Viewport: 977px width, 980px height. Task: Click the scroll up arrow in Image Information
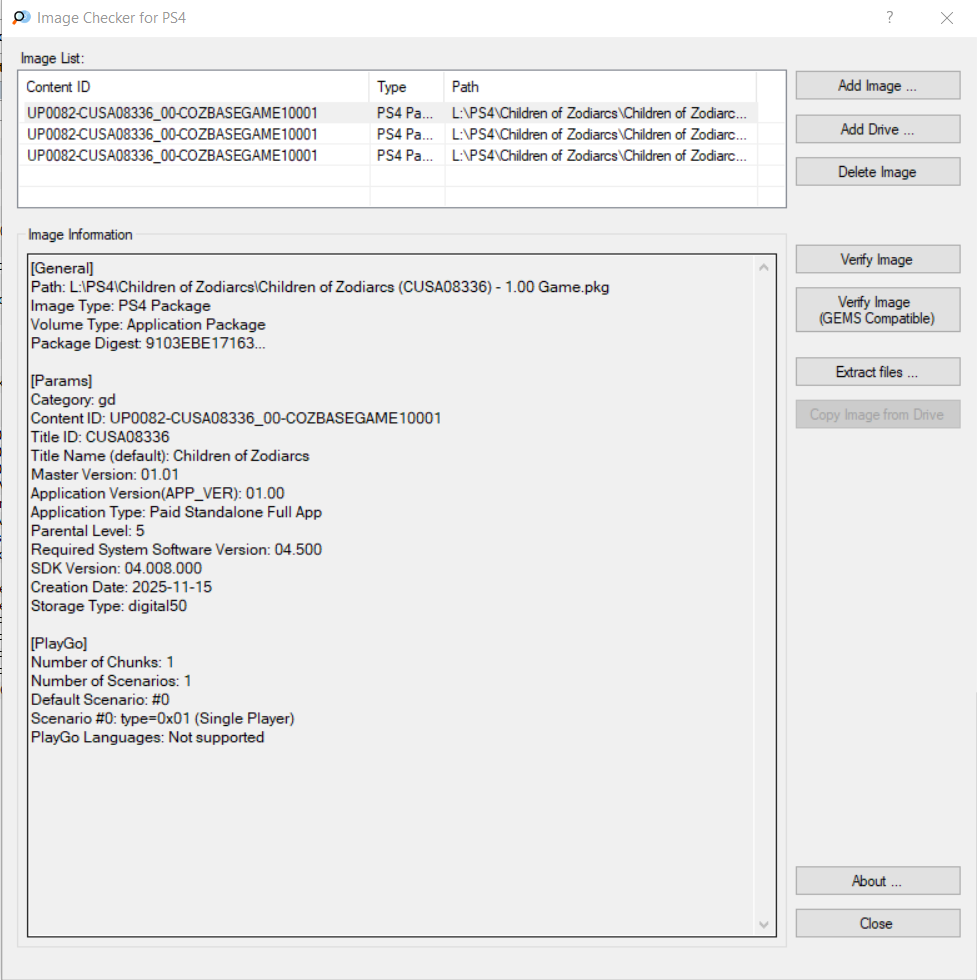765,268
